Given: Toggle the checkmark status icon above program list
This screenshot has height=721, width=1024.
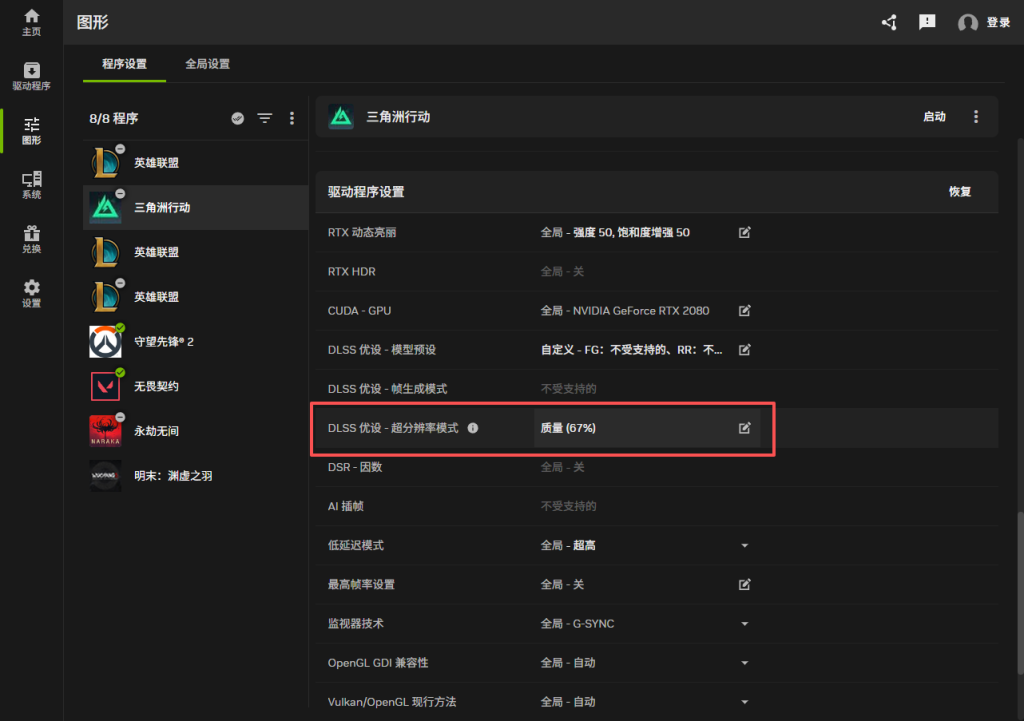Looking at the screenshot, I should tap(237, 118).
